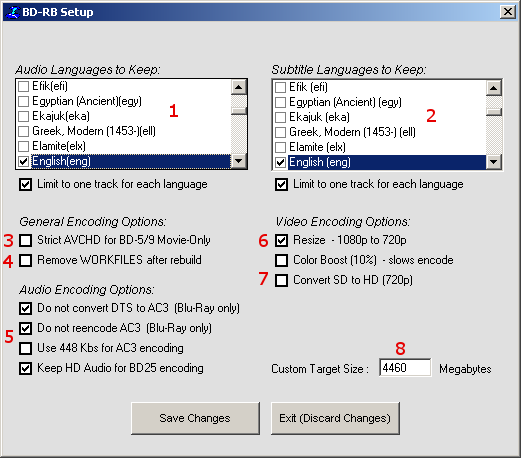The width and height of the screenshot is (521, 458).
Task: Click Exit (Discard Changes) button
Action: [x=335, y=418]
